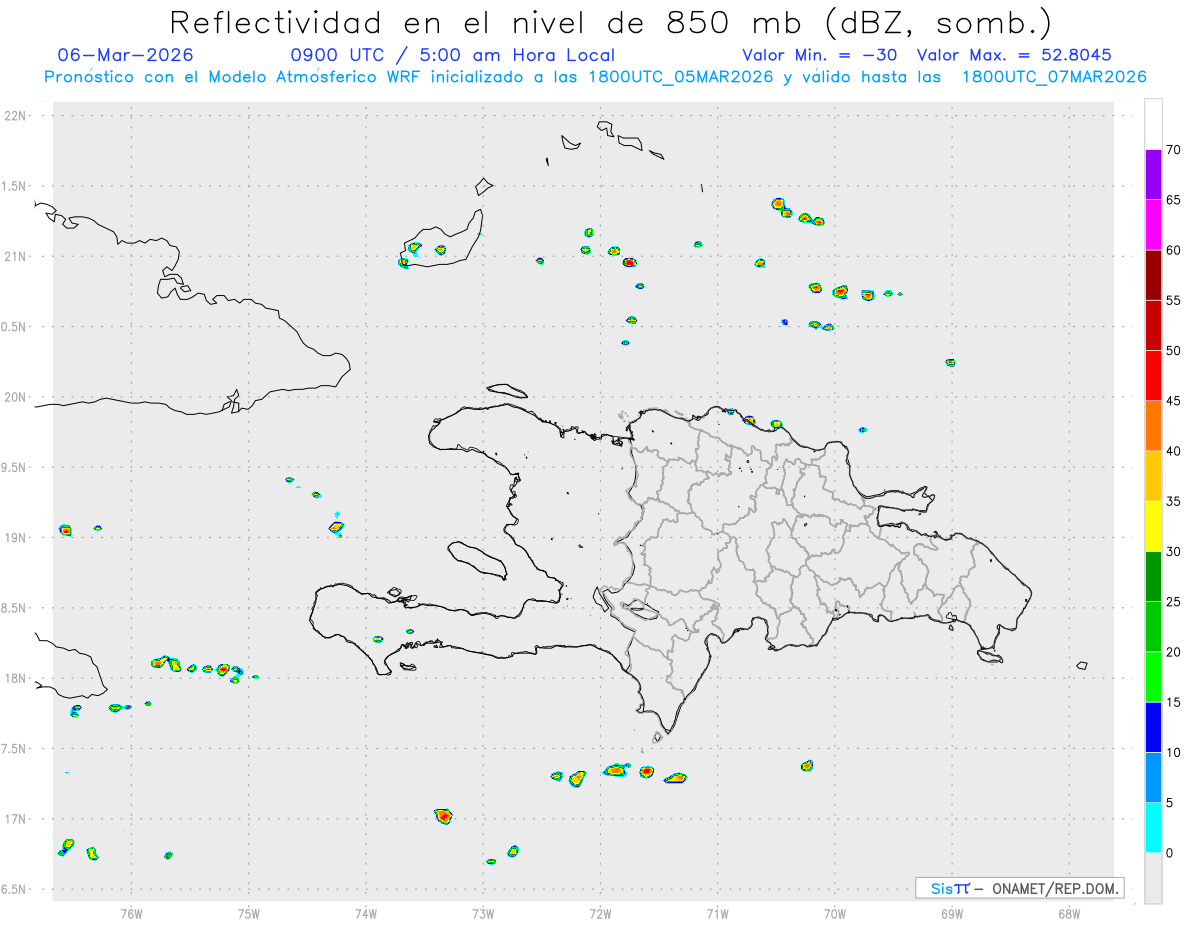Click the latitude axis label "9.5N"
Image resolution: width=1200 pixels, height=927 pixels.
(15, 467)
